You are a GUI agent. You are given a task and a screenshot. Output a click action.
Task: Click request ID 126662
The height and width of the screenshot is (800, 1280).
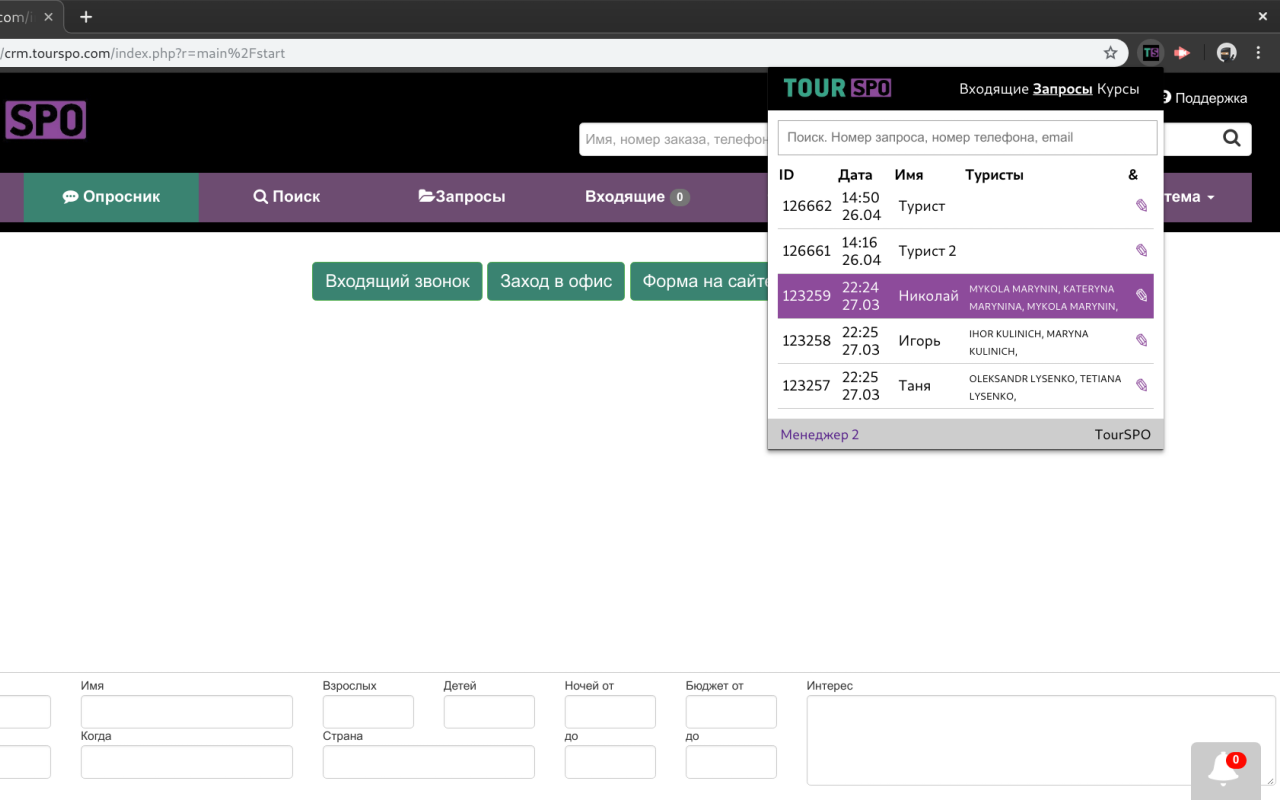click(x=807, y=206)
